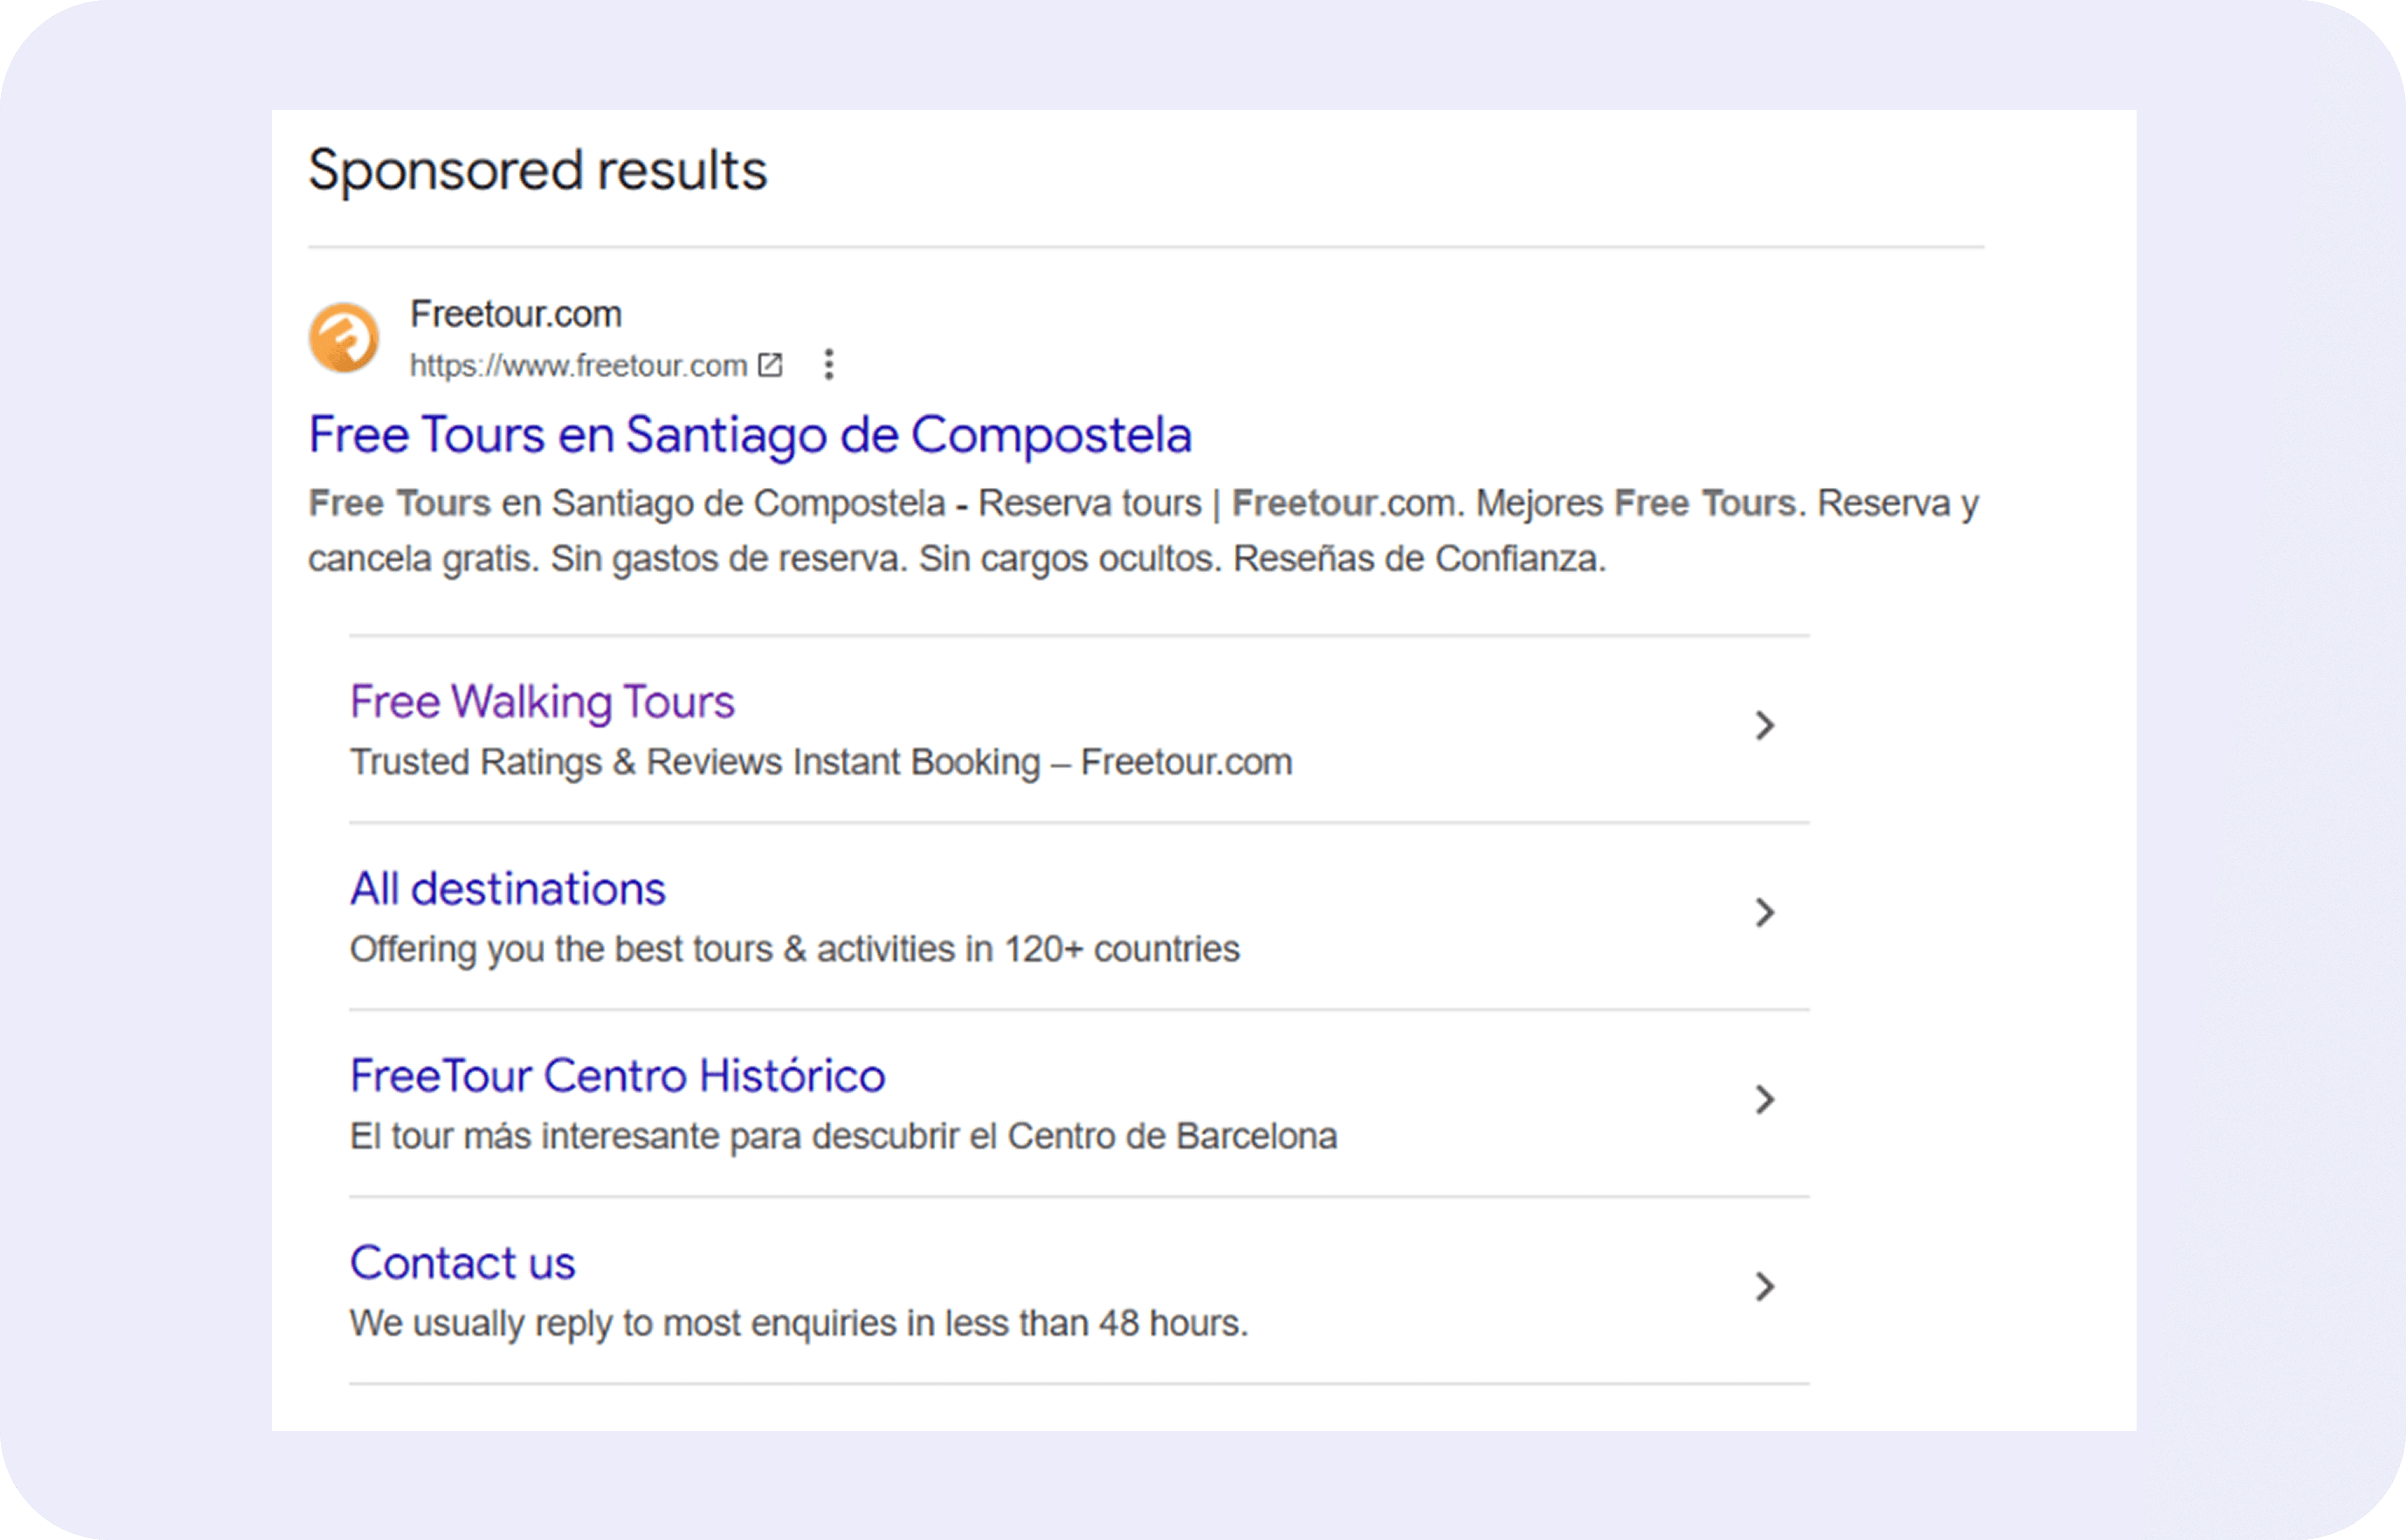The width and height of the screenshot is (2406, 1540).
Task: Open the Contact us sitelink
Action: [x=463, y=1263]
